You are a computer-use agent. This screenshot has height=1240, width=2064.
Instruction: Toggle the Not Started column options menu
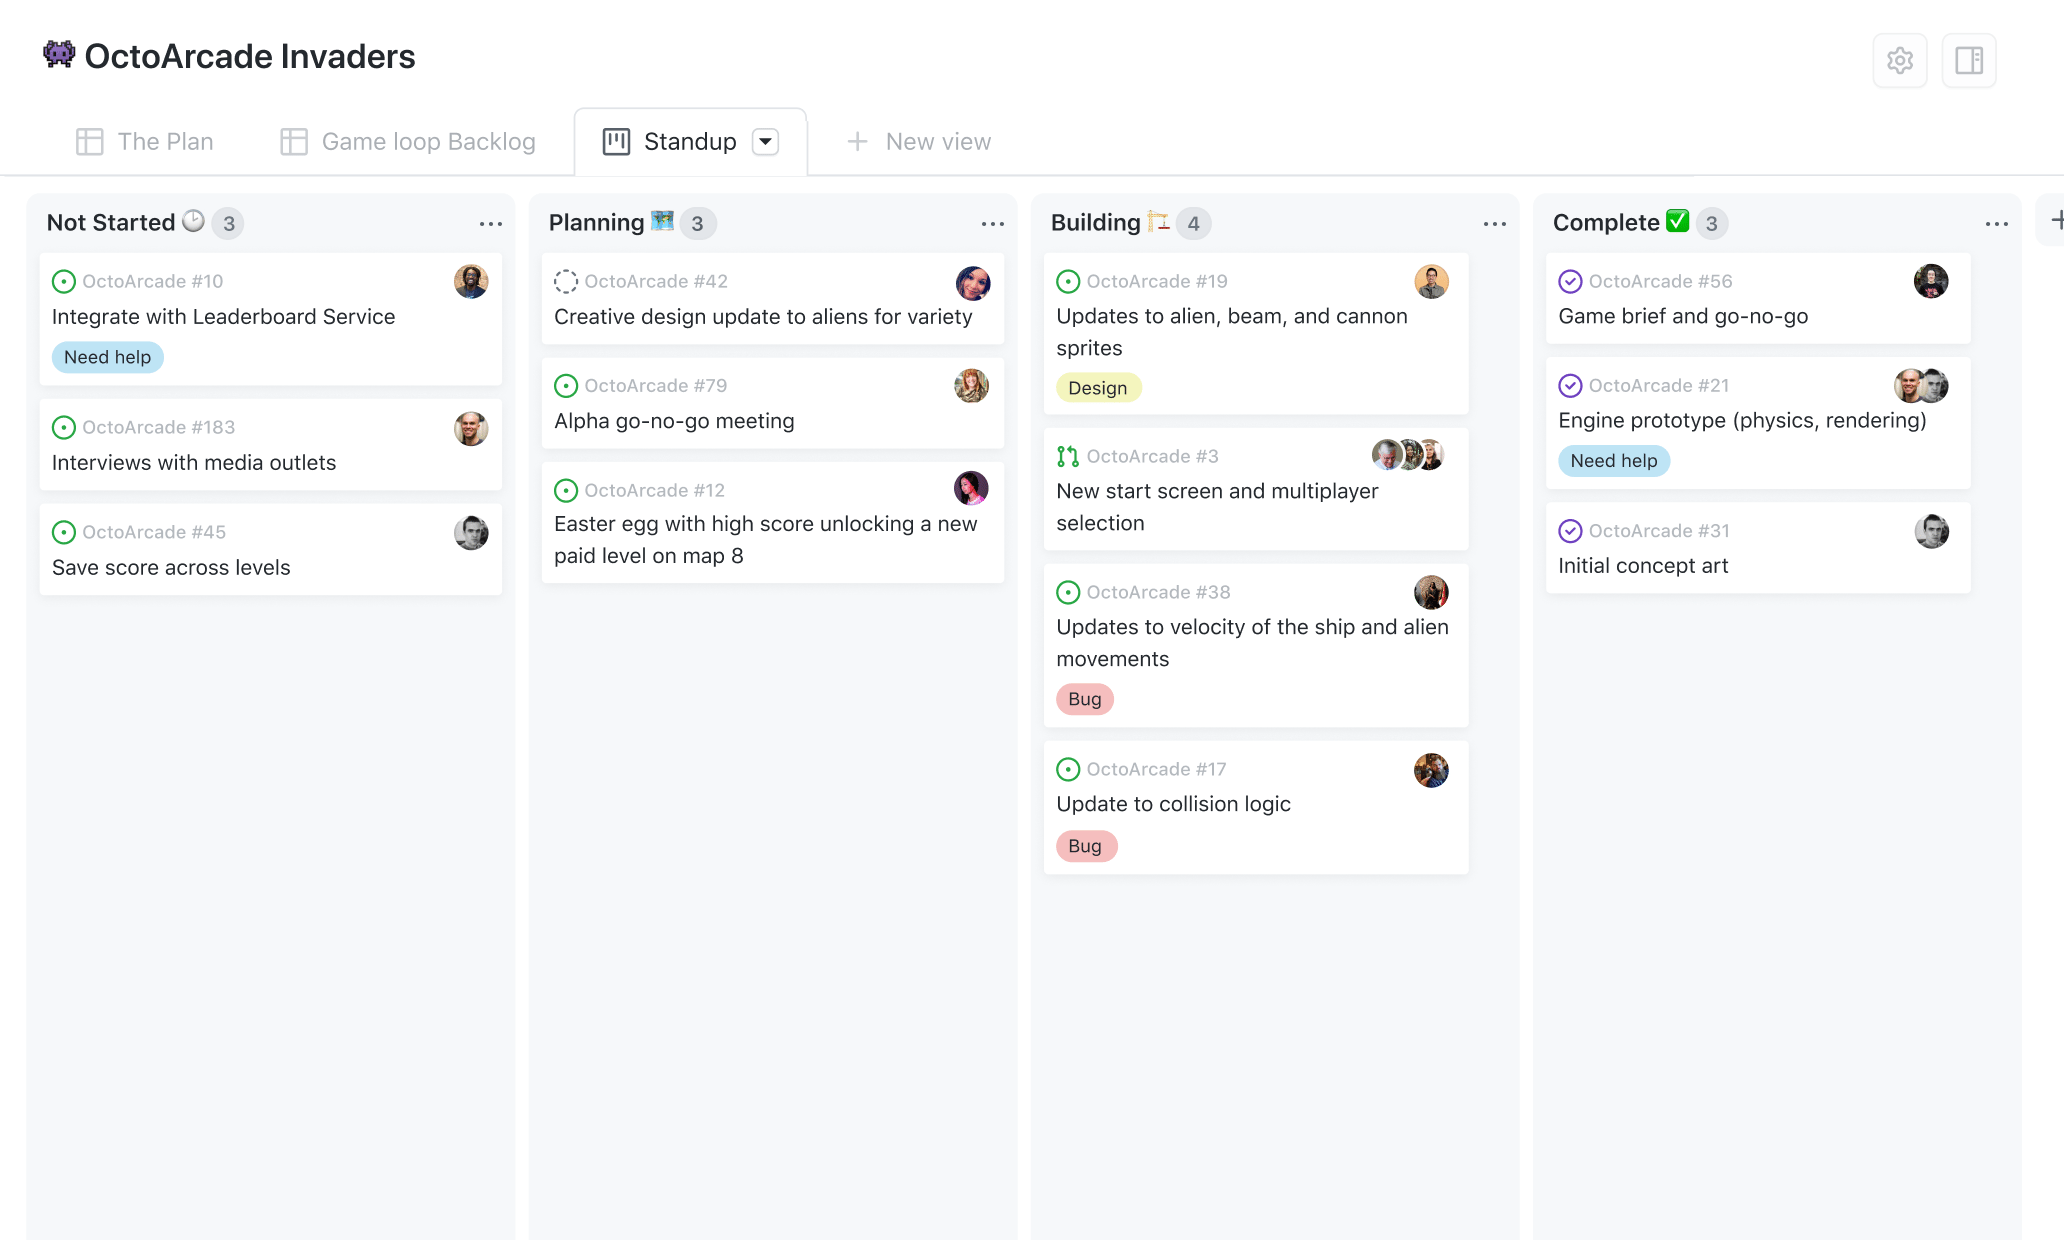pyautogui.click(x=491, y=223)
